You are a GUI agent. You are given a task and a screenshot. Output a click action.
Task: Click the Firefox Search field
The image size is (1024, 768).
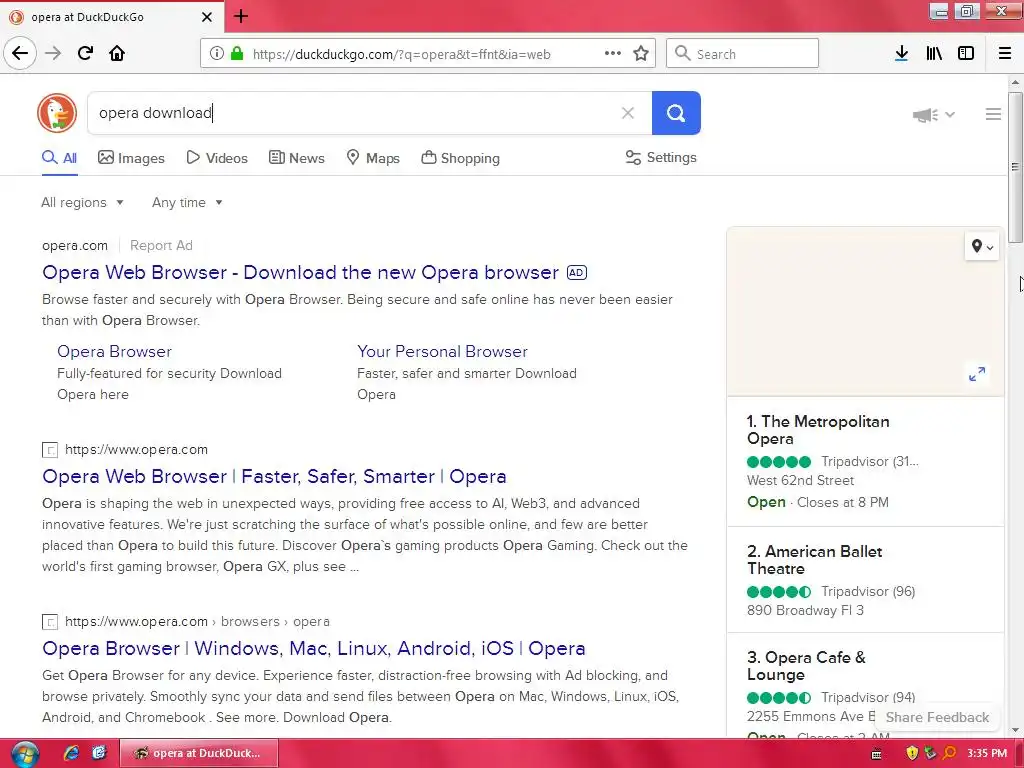[743, 54]
